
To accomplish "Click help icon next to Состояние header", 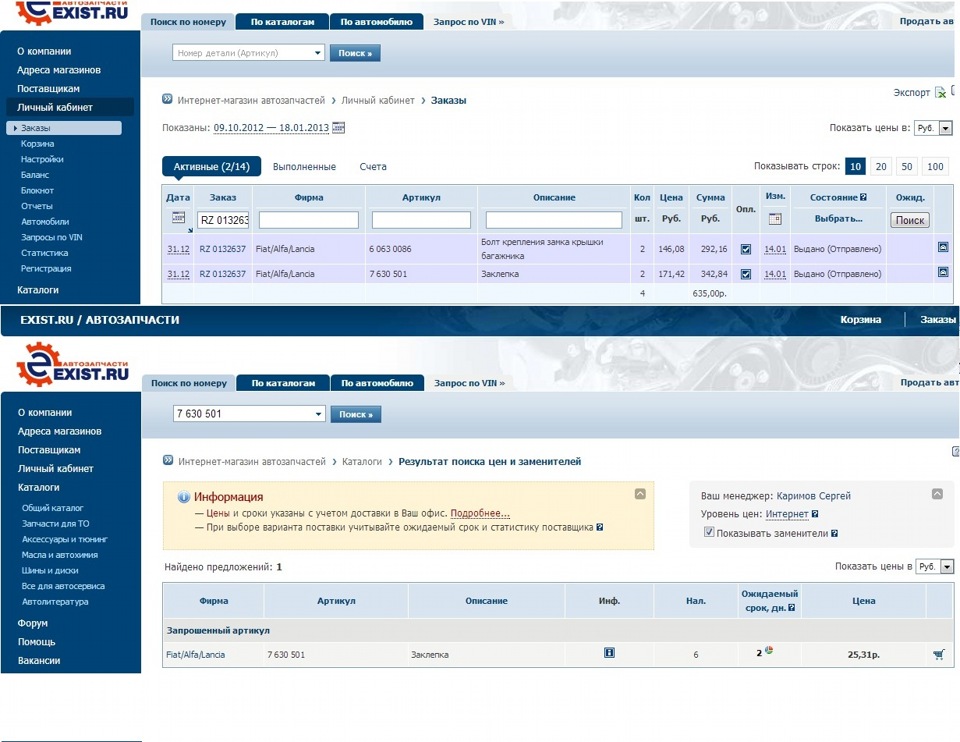I will pos(863,197).
